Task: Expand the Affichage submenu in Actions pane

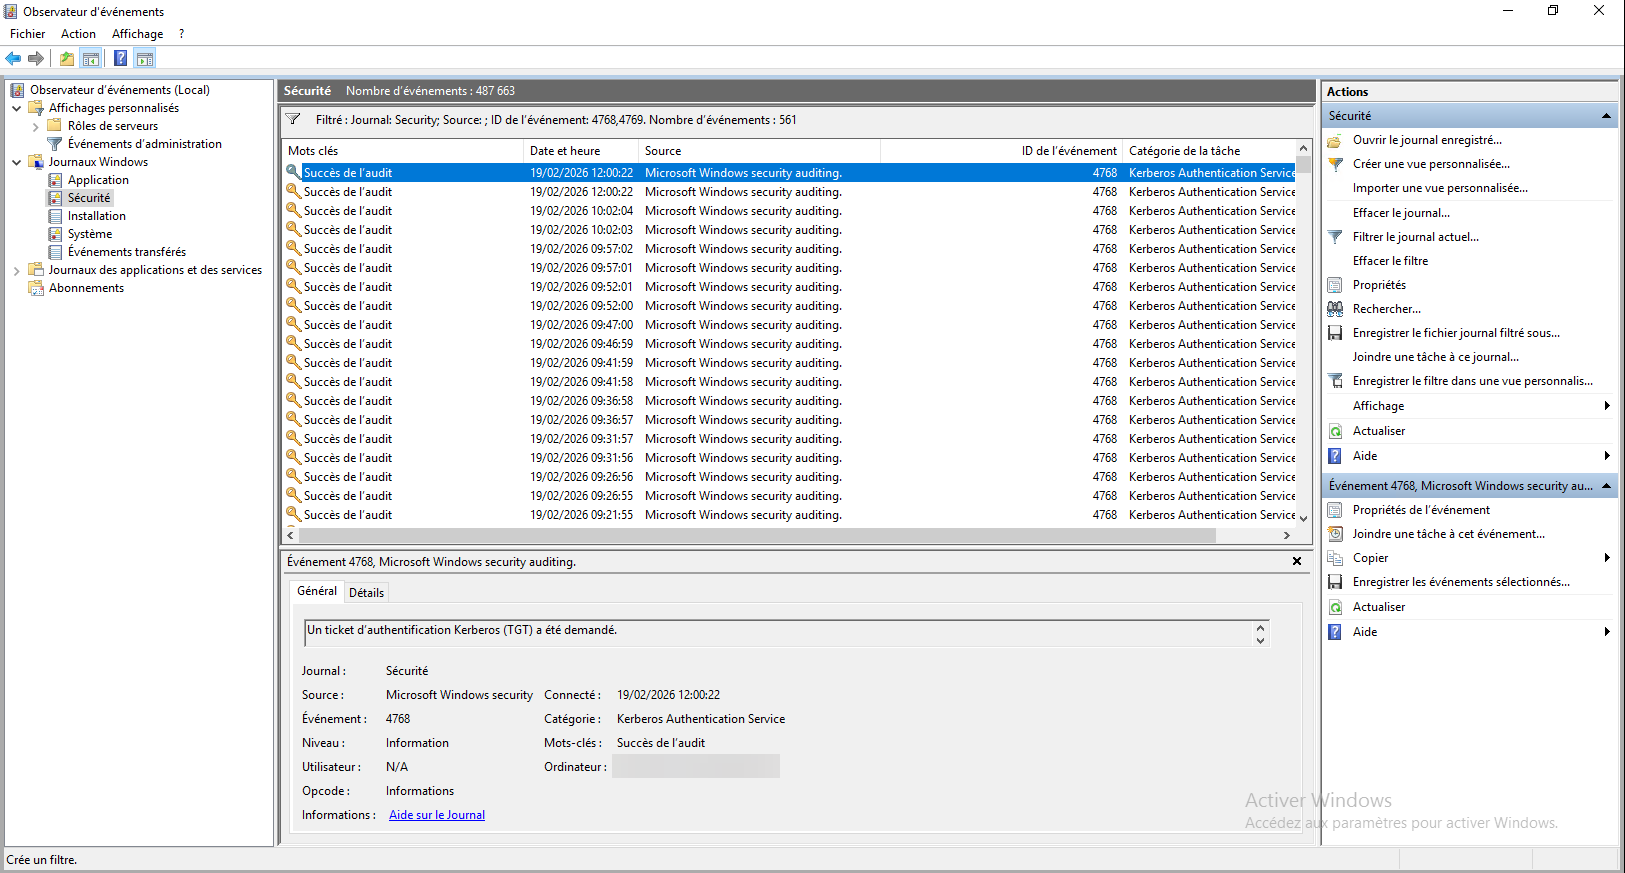Action: 1607,406
